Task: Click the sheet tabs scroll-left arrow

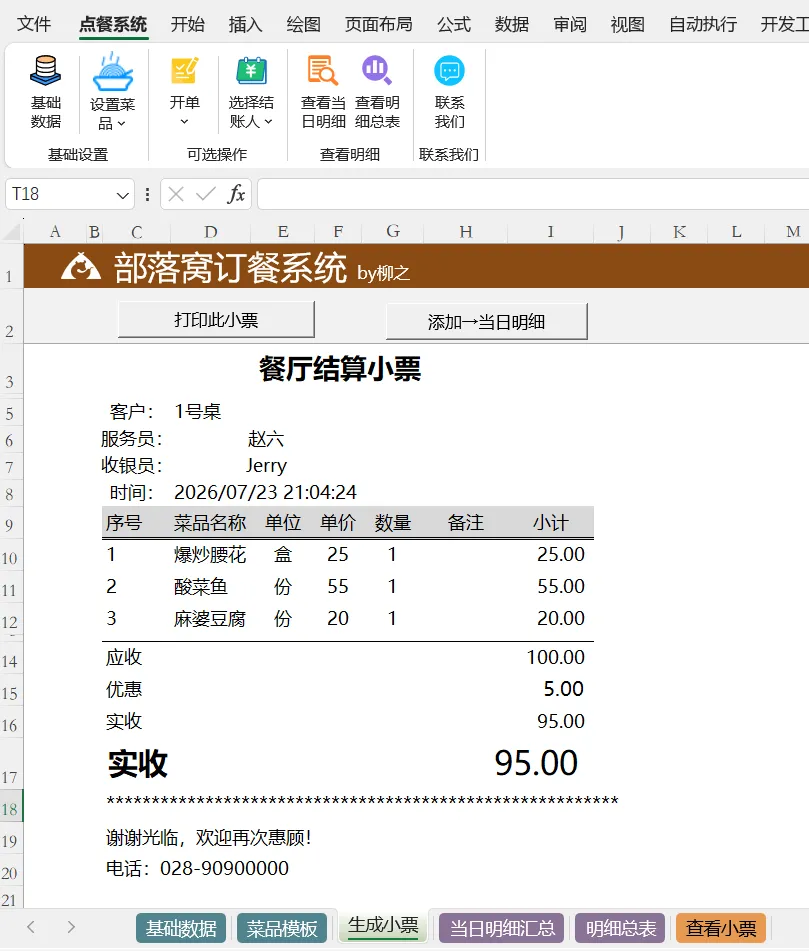Action: tap(31, 927)
